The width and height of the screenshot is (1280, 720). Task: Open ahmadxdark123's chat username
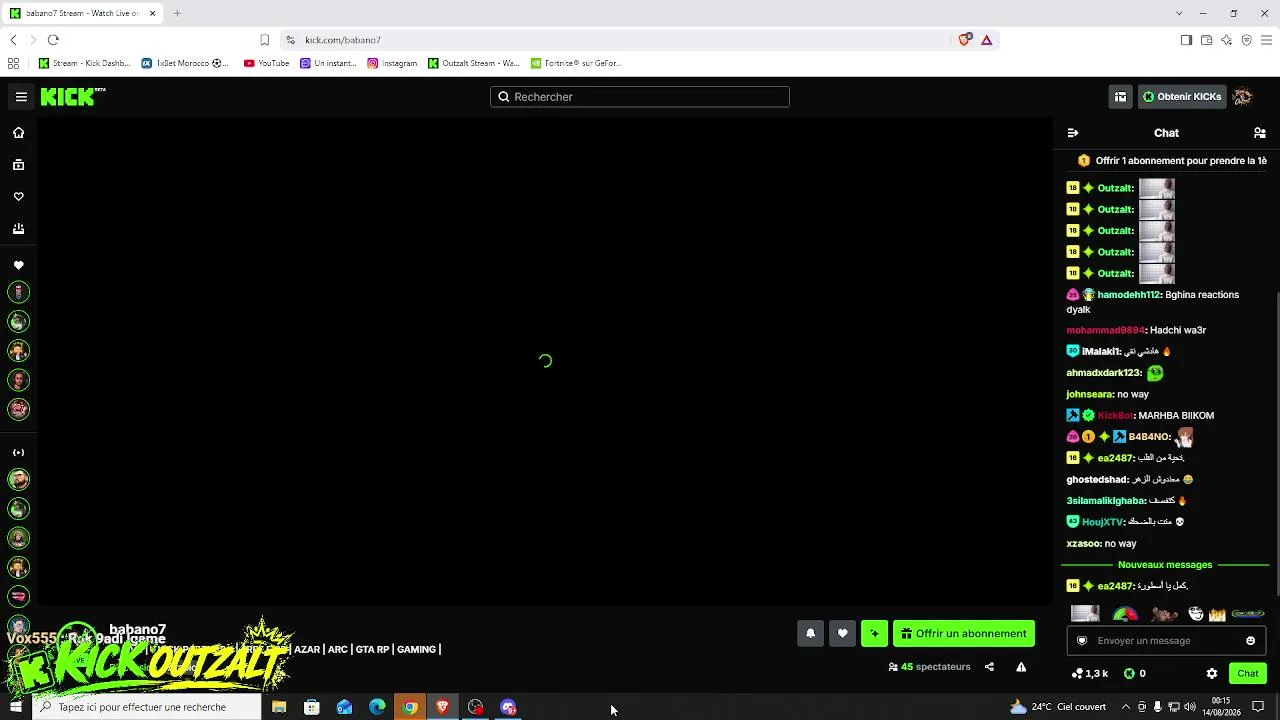pos(1104,373)
